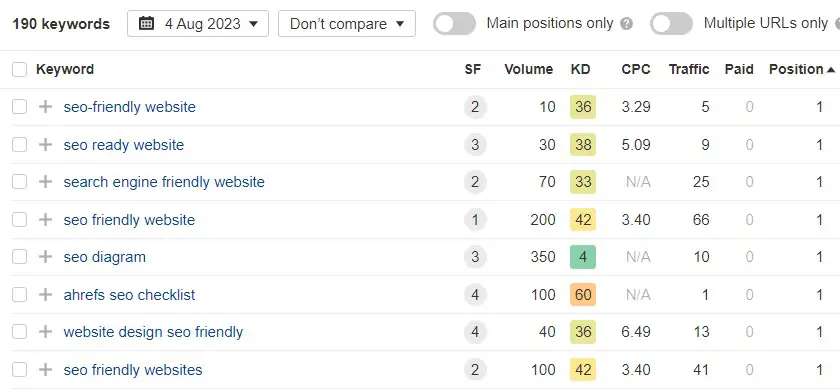
Task: Click the plus icon for ahrefs seo checklist
Action: point(46,295)
